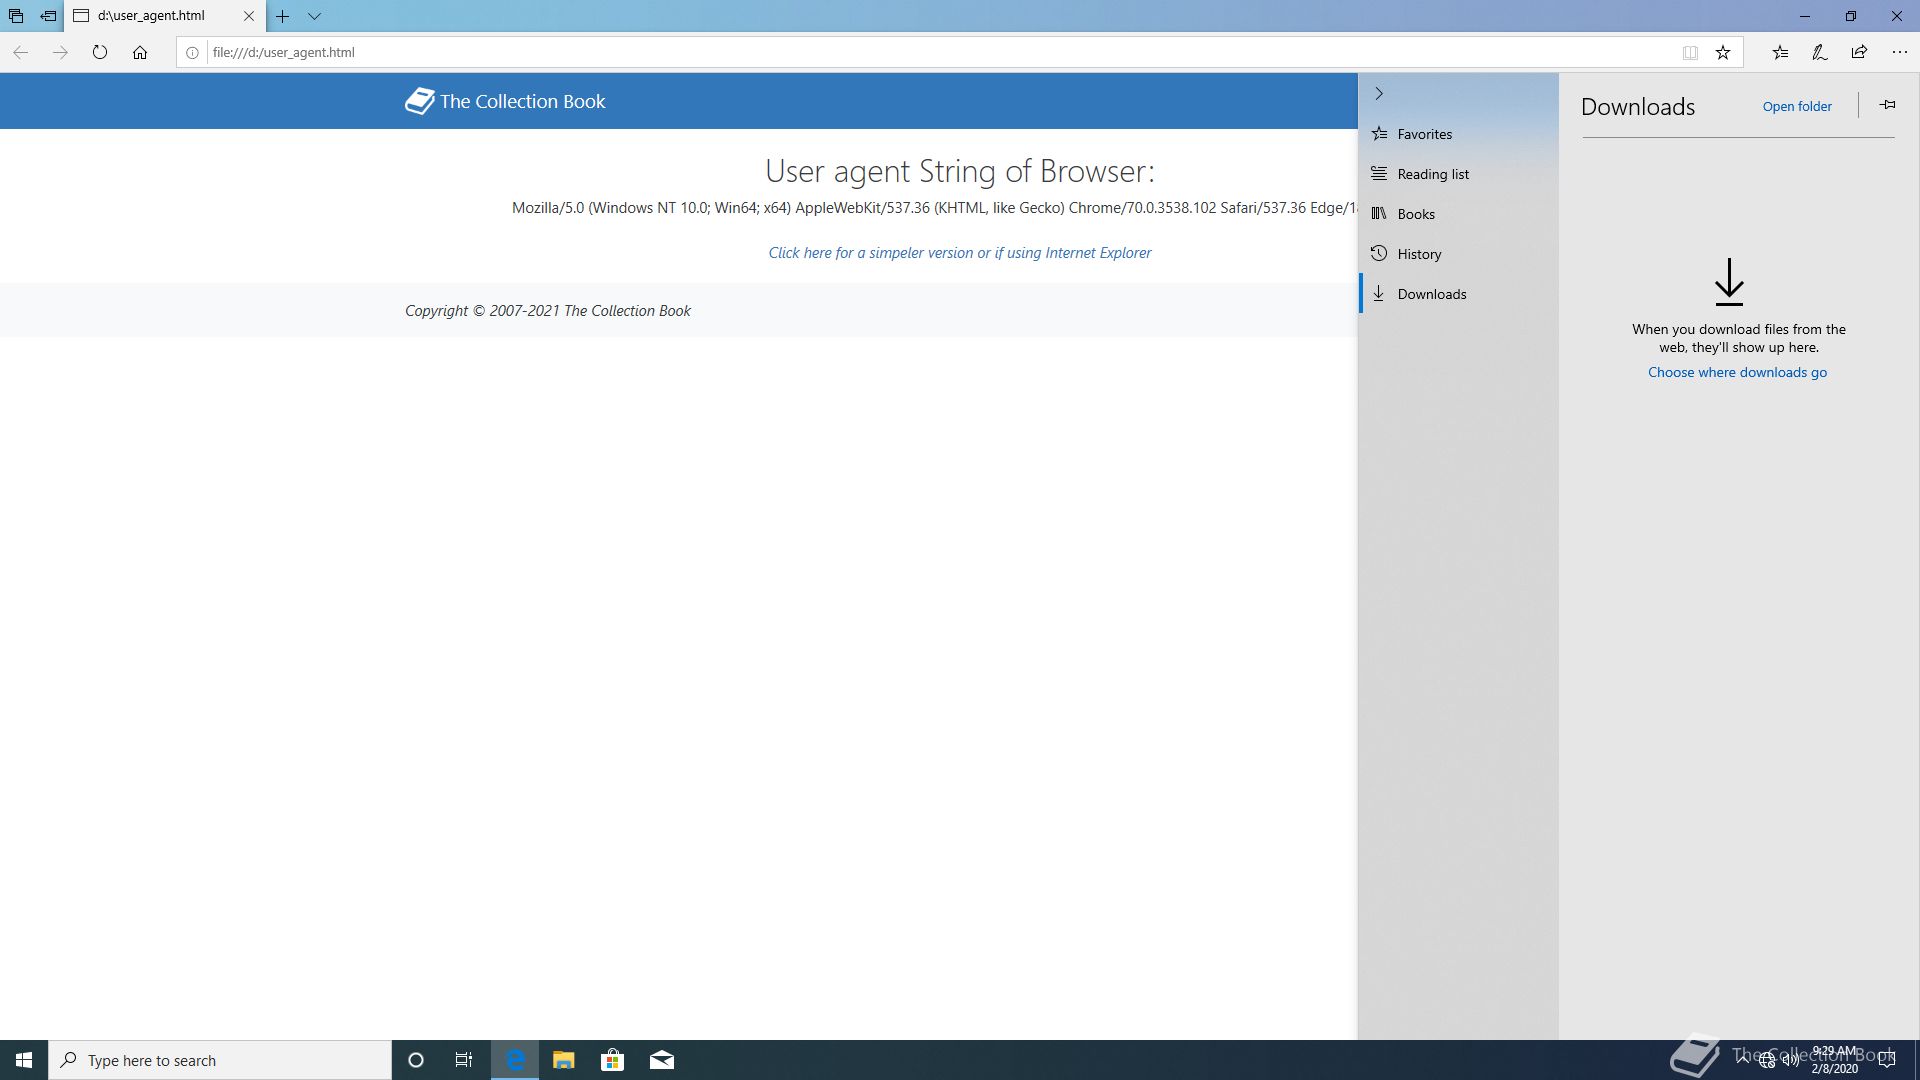The width and height of the screenshot is (1920, 1080).
Task: Select the Reading list section
Action: coord(1432,174)
